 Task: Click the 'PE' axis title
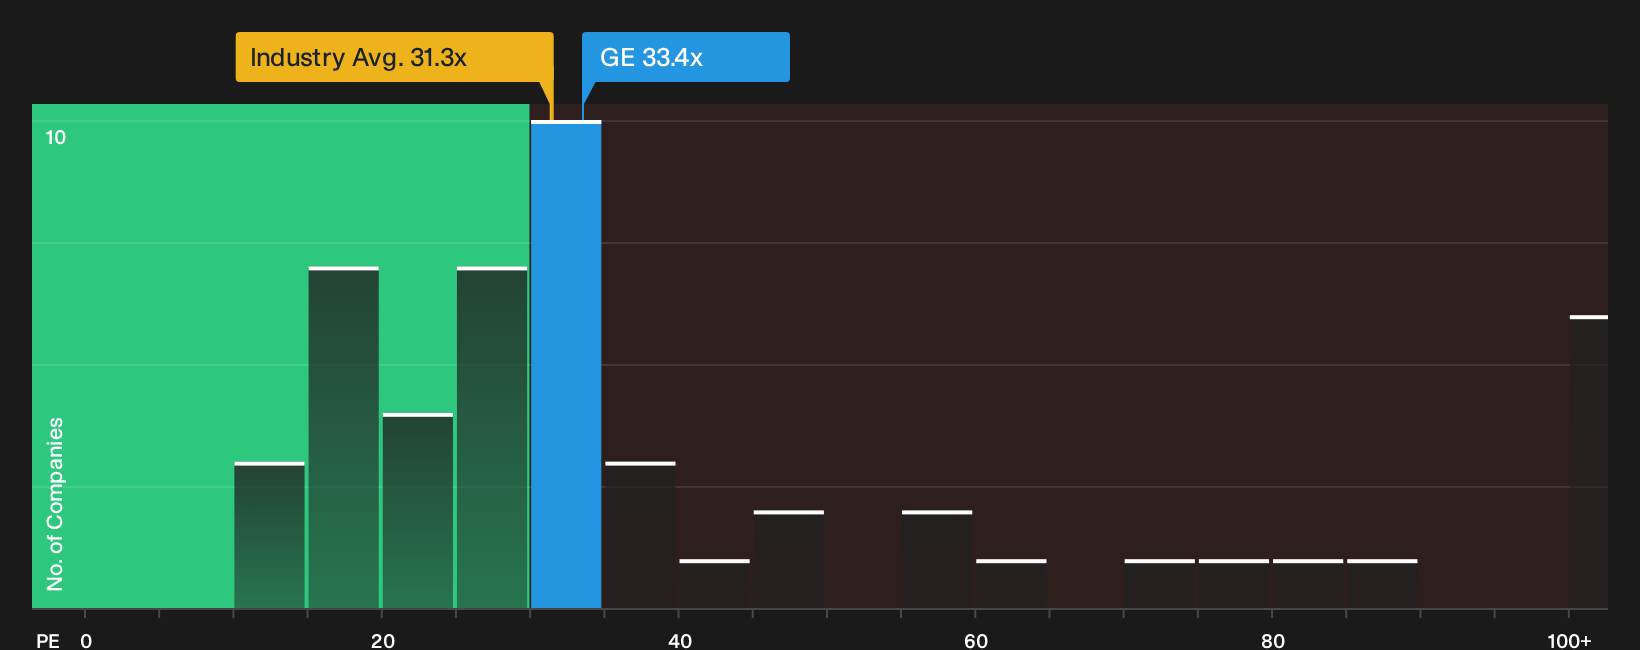[47, 640]
